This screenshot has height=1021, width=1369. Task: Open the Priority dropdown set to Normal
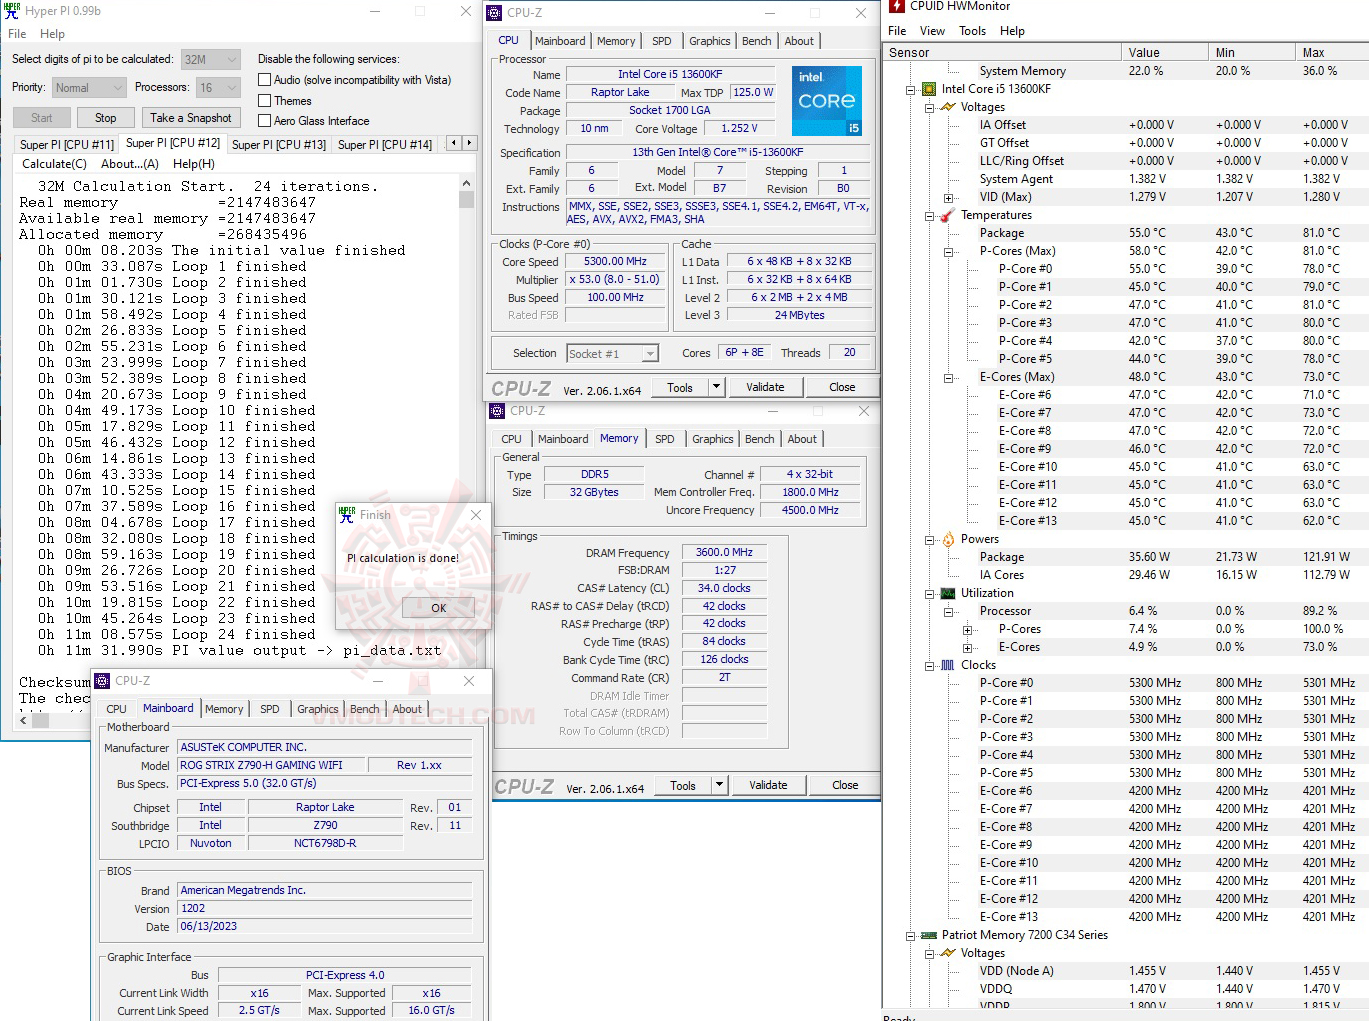point(89,88)
